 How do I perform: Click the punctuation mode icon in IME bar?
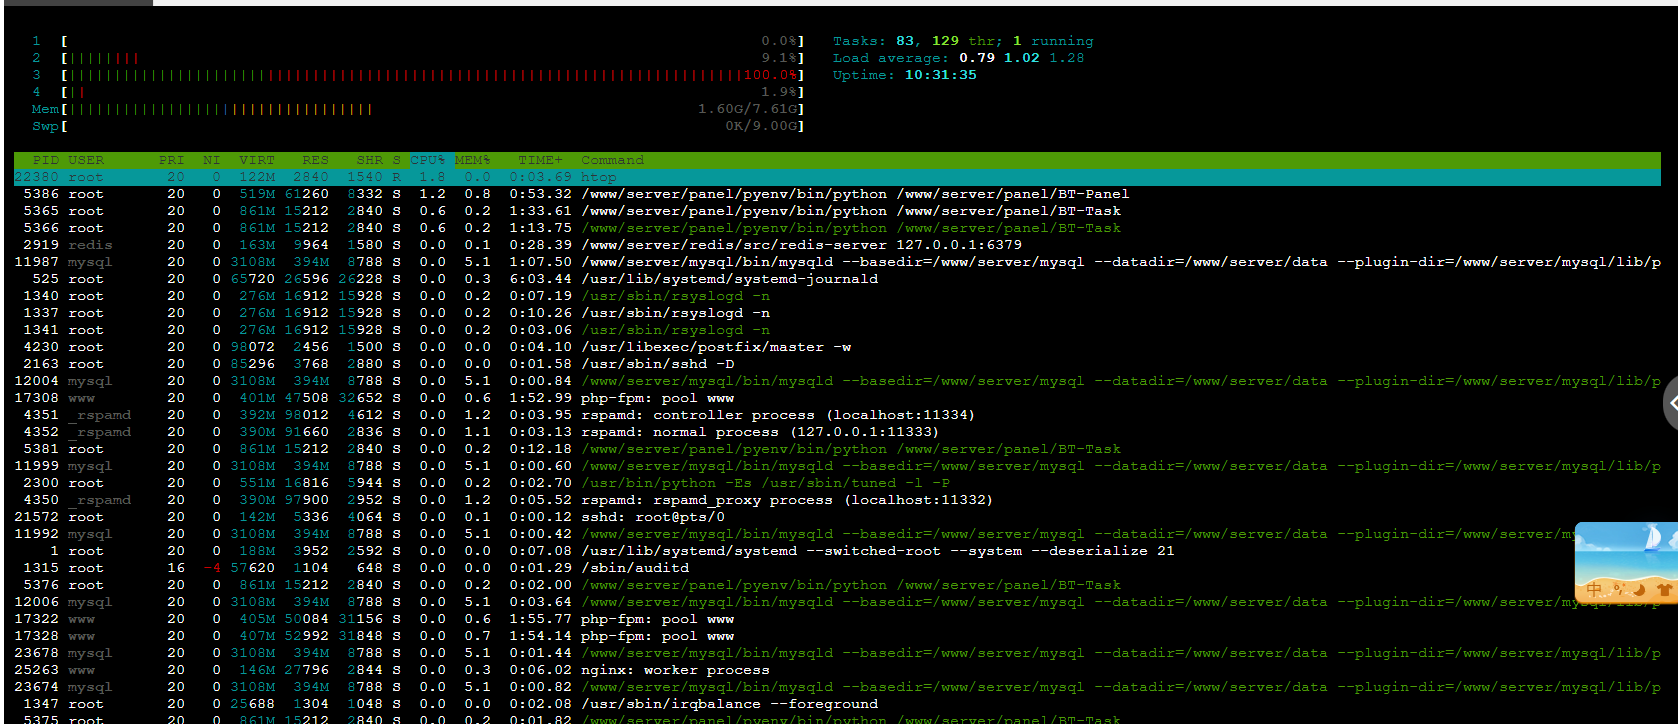coord(1619,590)
